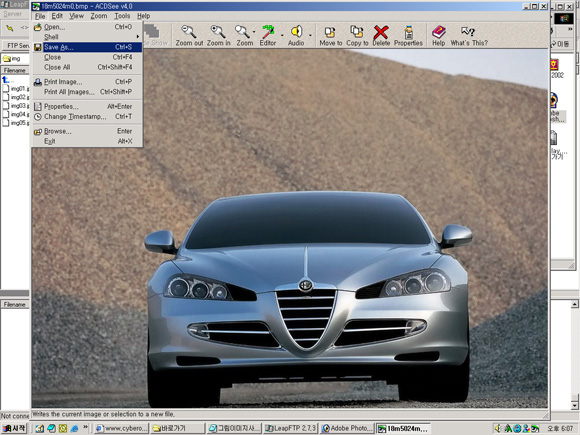Viewport: 580px width, 435px height.
Task: Click the upper Filename column header in LeapFTP
Action: (x=15, y=70)
